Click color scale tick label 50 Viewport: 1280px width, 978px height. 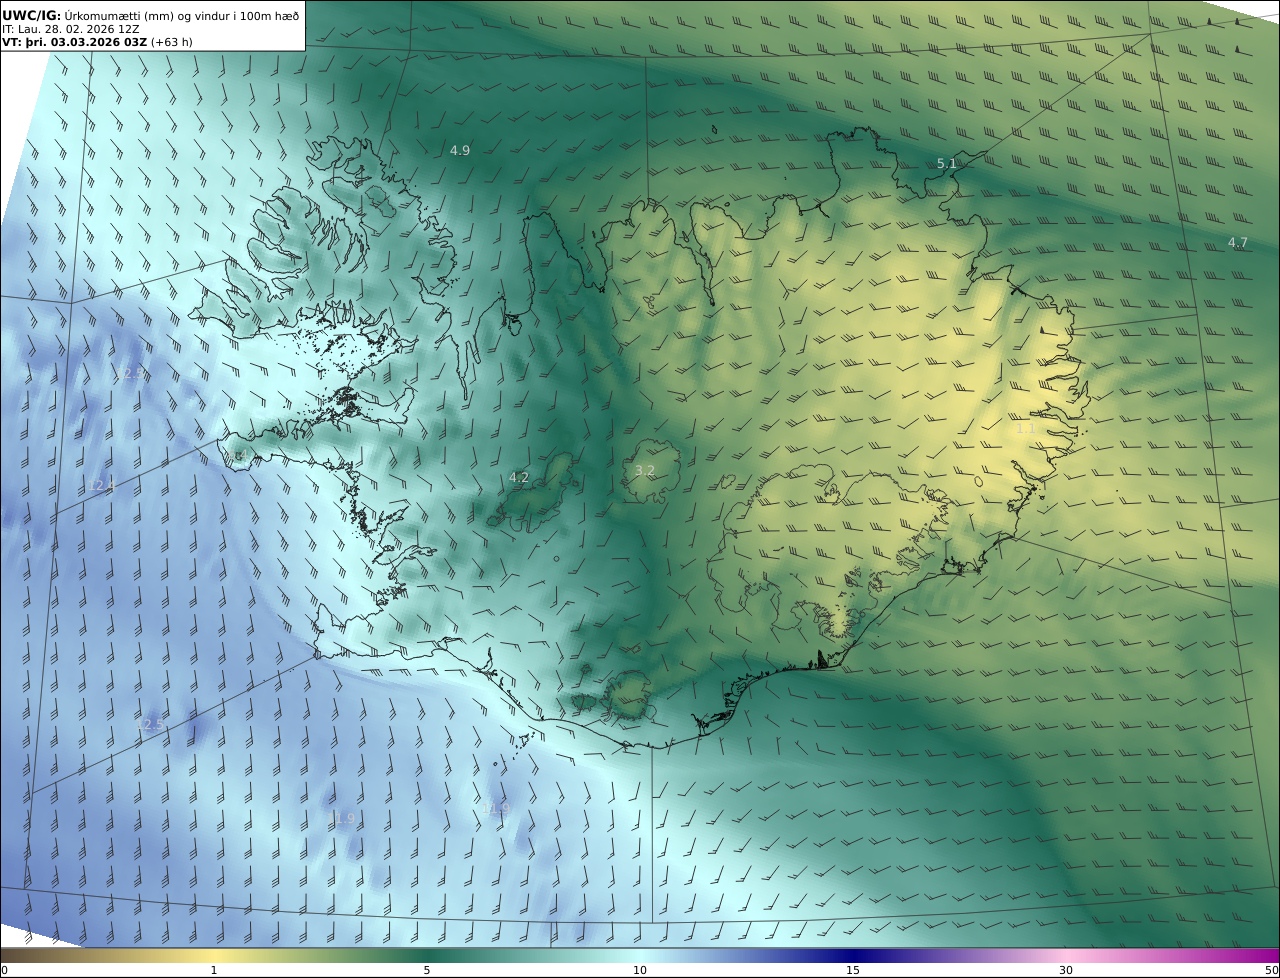click(1271, 970)
